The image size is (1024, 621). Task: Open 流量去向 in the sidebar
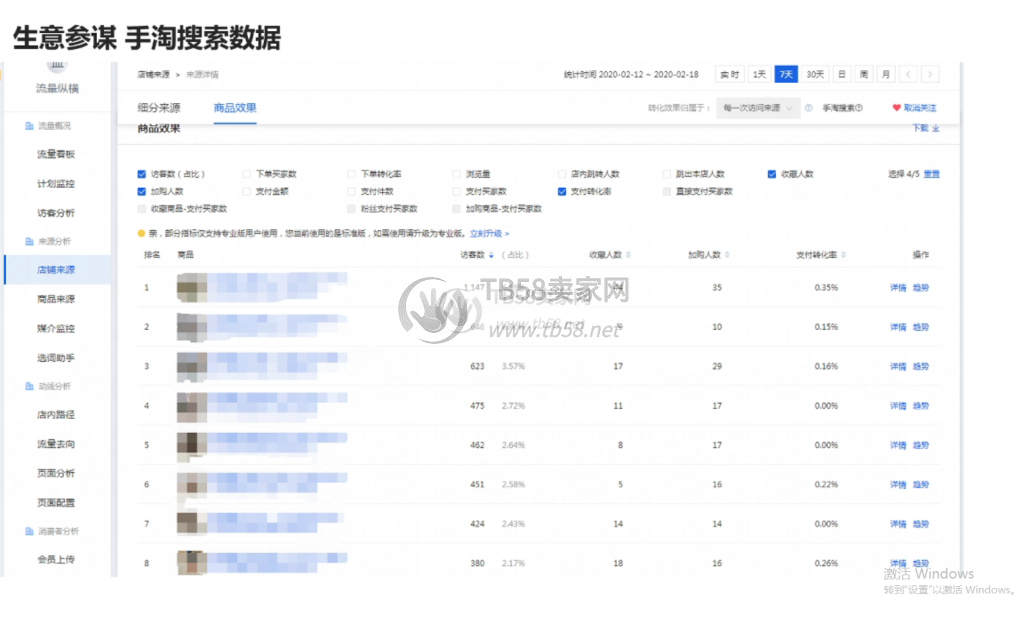point(56,444)
